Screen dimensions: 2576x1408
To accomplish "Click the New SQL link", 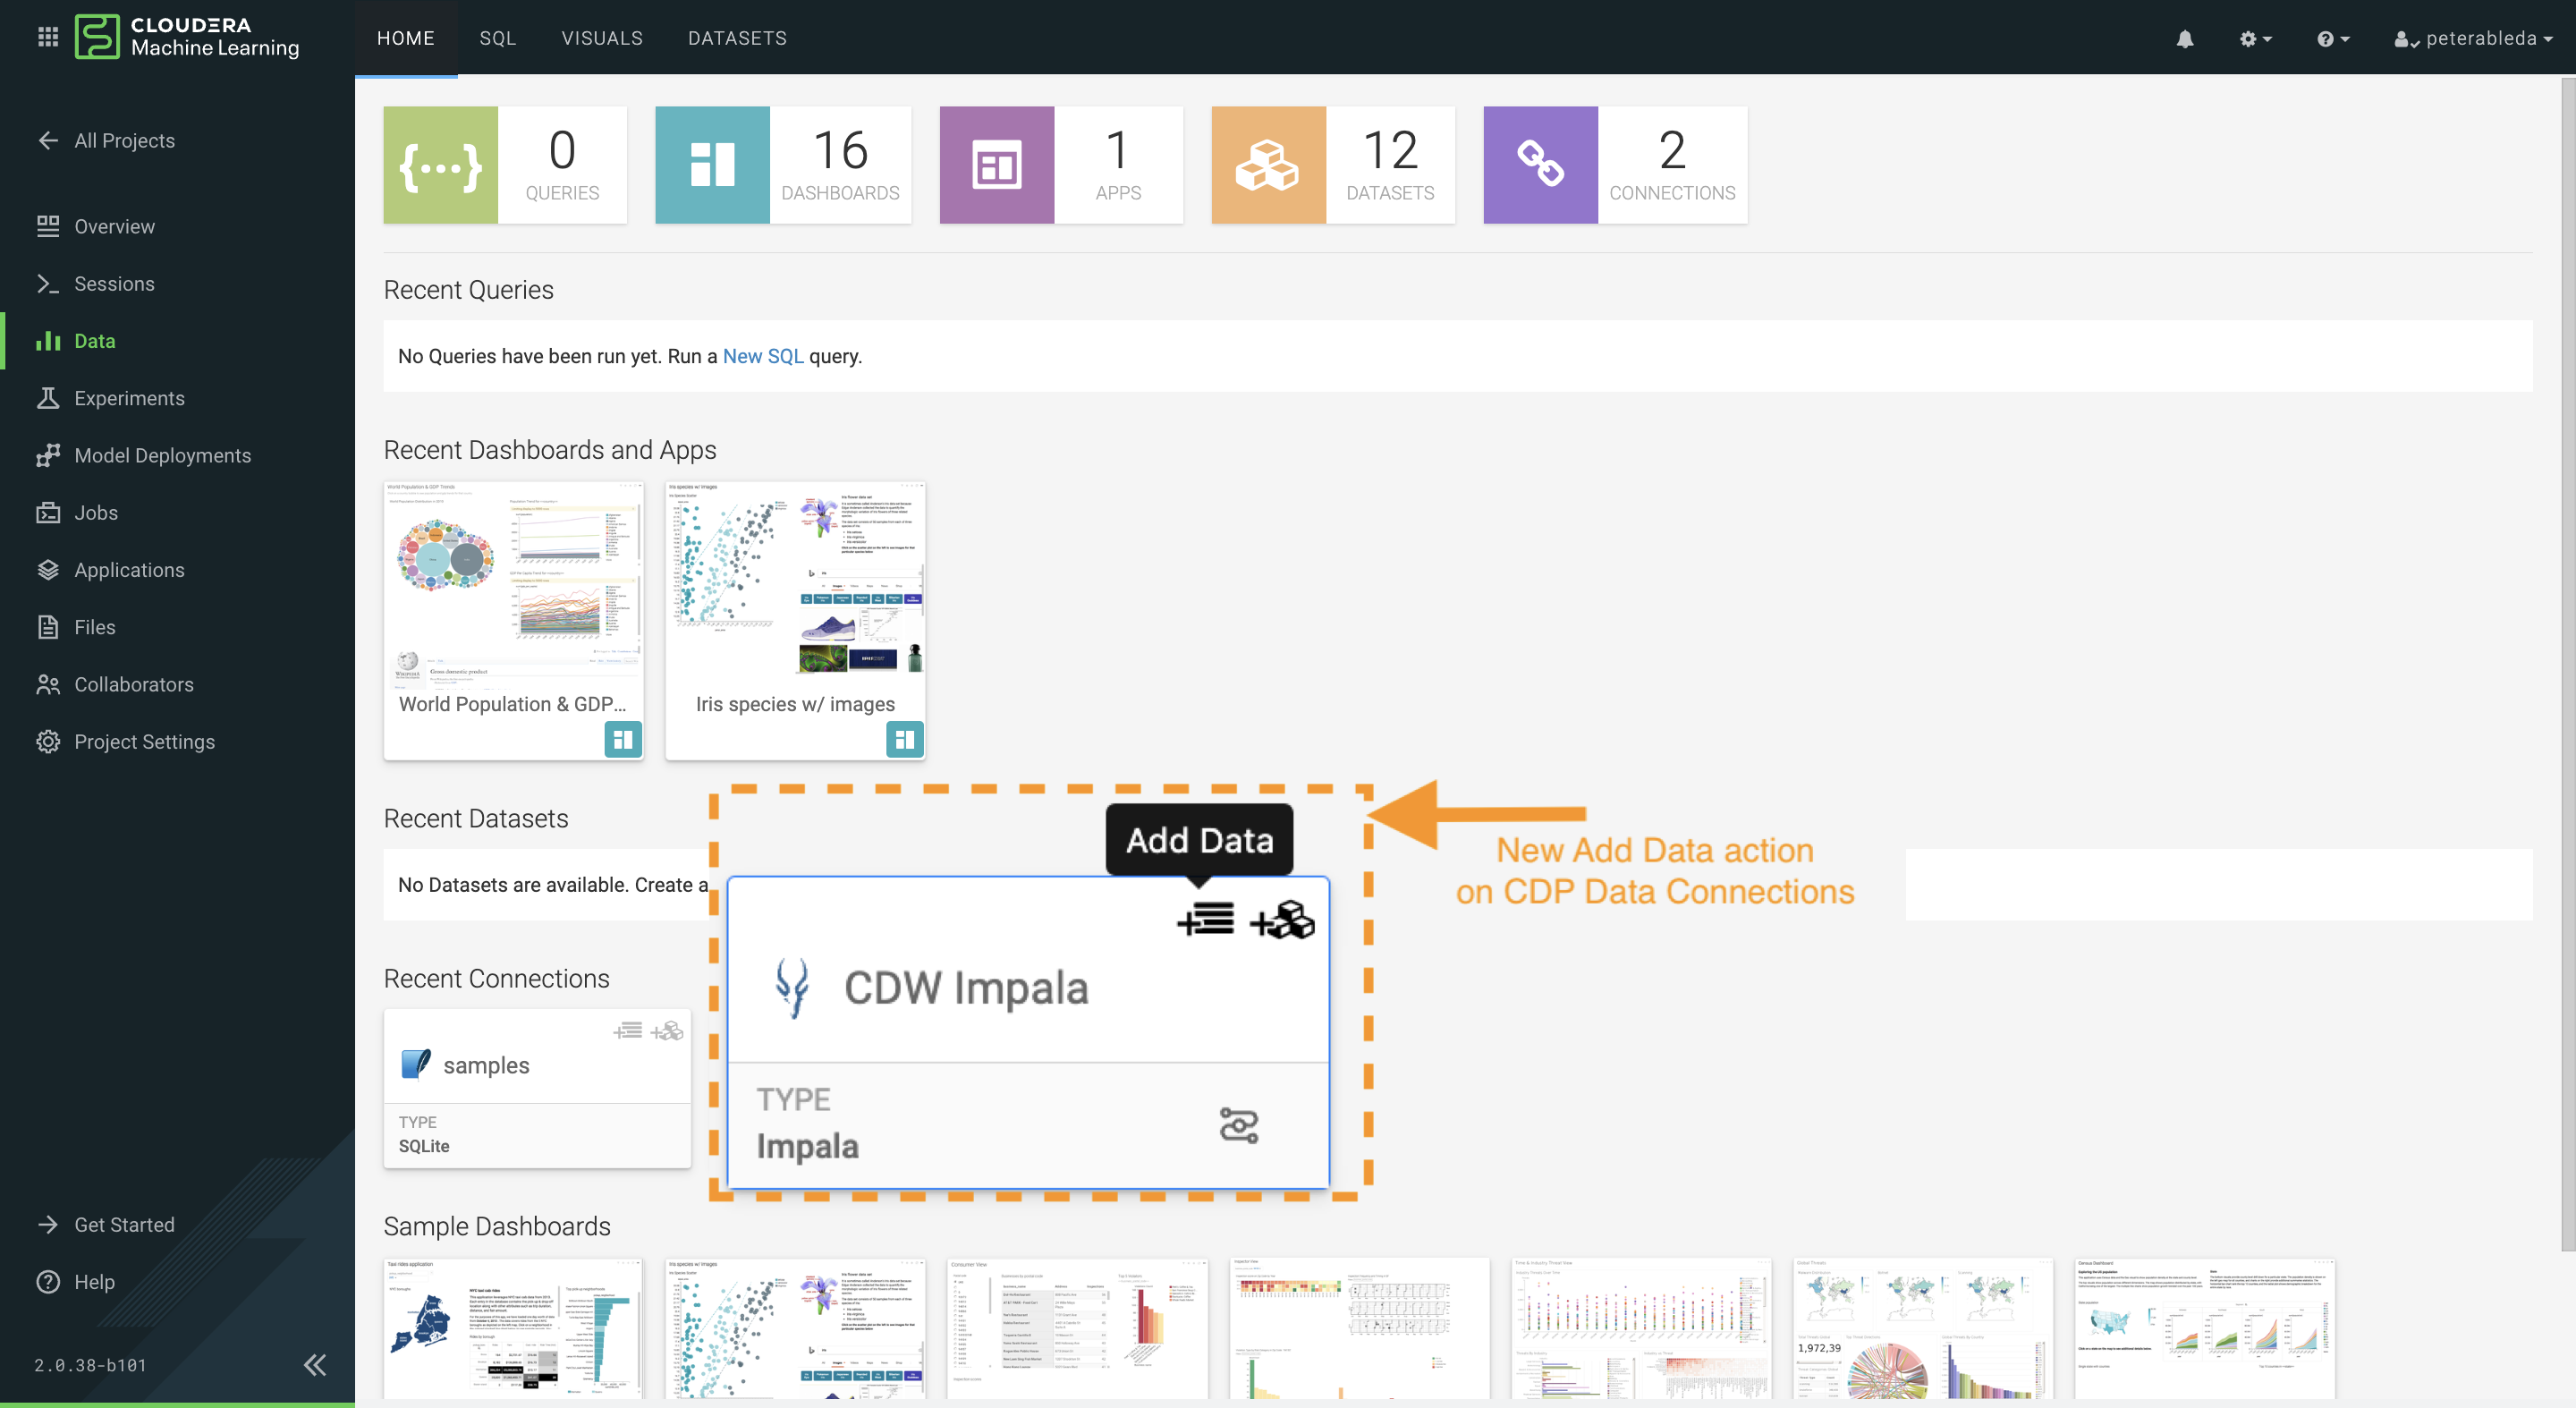I will tap(762, 356).
